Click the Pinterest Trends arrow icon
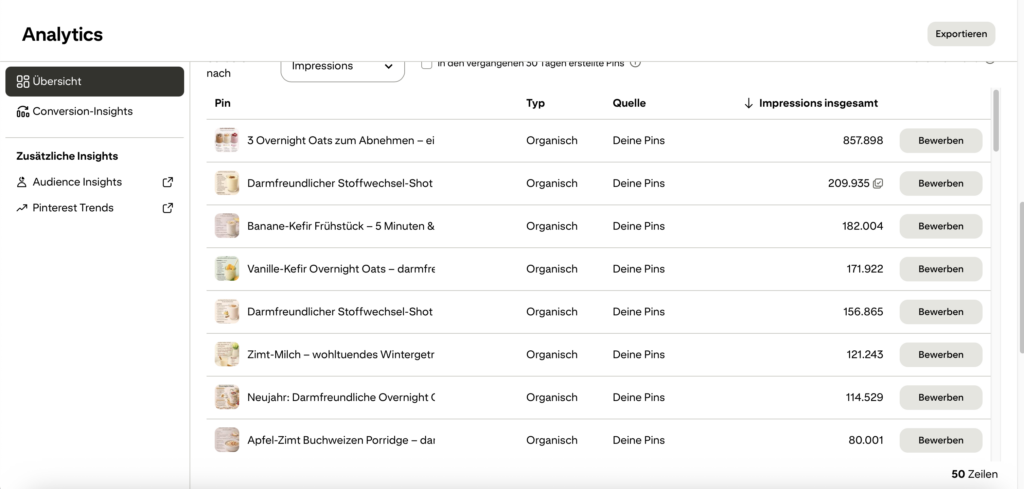The image size is (1024, 489). 22,208
